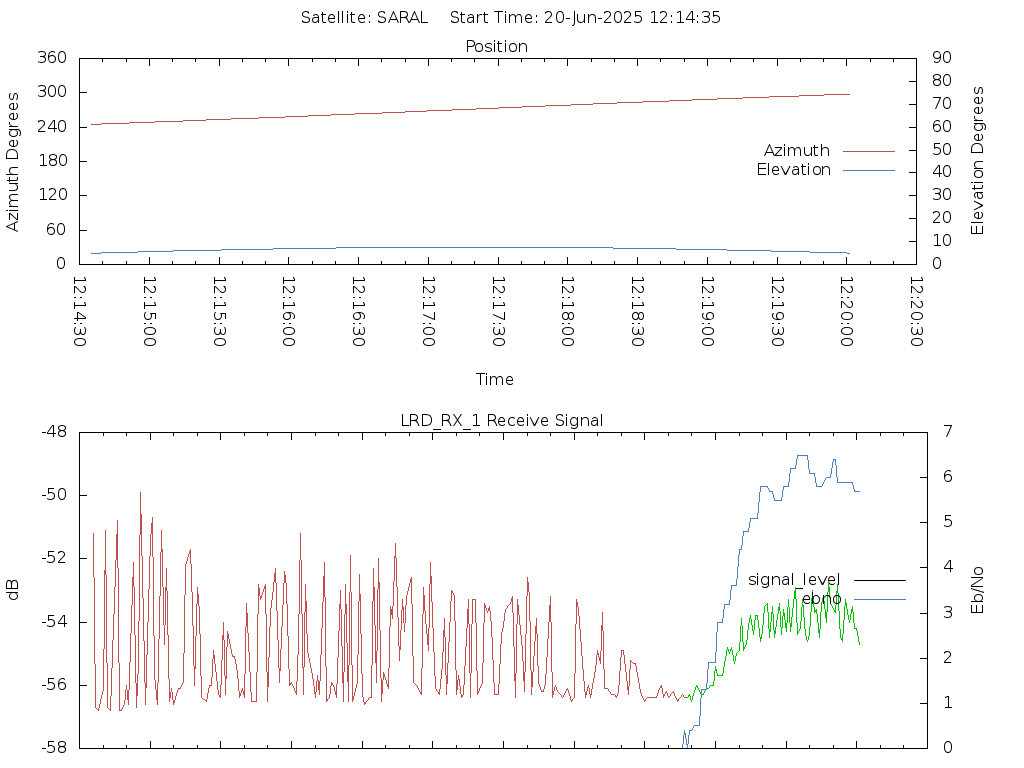Click the 5 tick on Eb/No axis
The width and height of the screenshot is (1024, 768).
[948, 522]
